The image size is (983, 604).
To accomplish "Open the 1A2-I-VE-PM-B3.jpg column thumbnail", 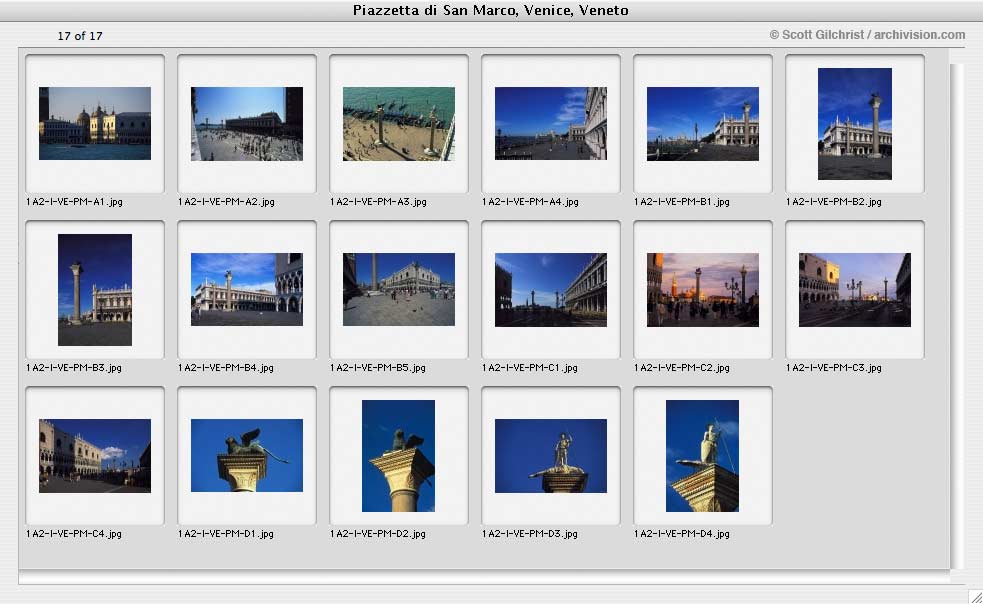I will point(95,290).
